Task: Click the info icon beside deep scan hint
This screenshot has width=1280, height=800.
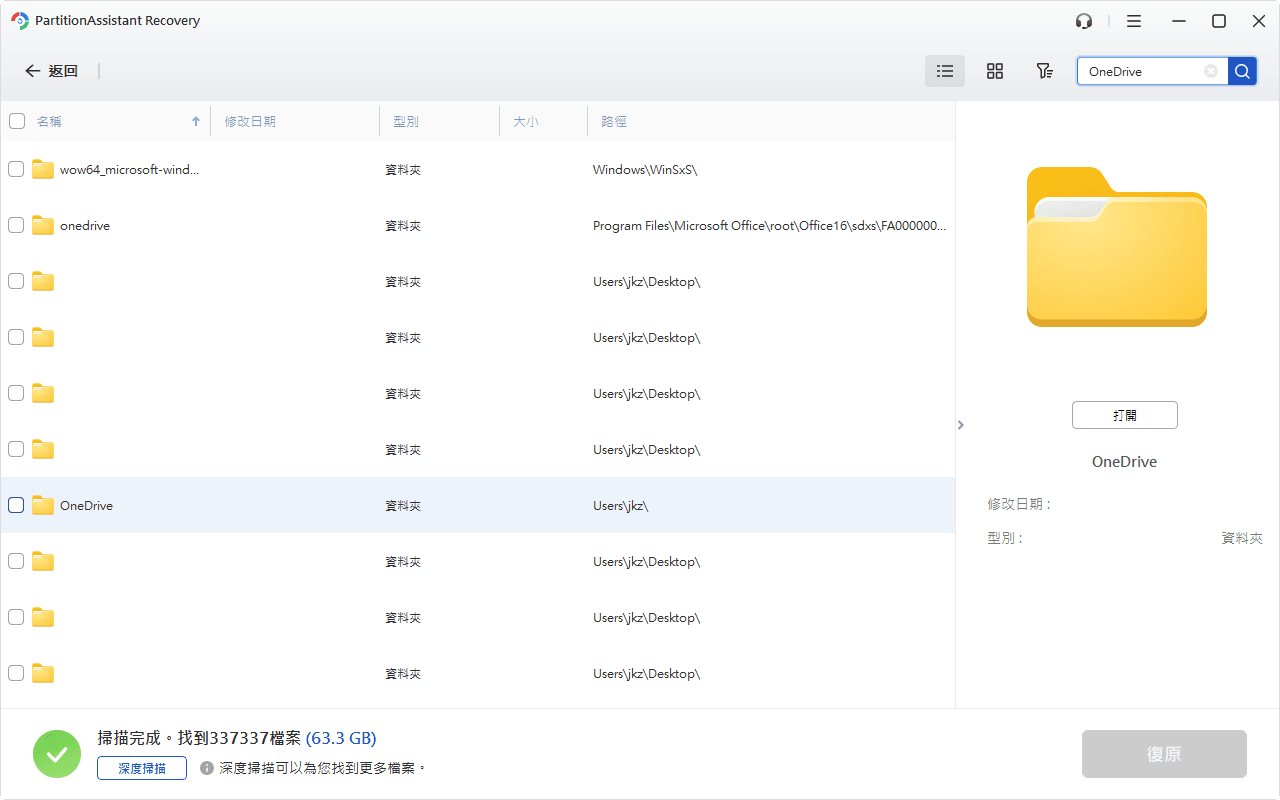Action: pyautogui.click(x=207, y=768)
